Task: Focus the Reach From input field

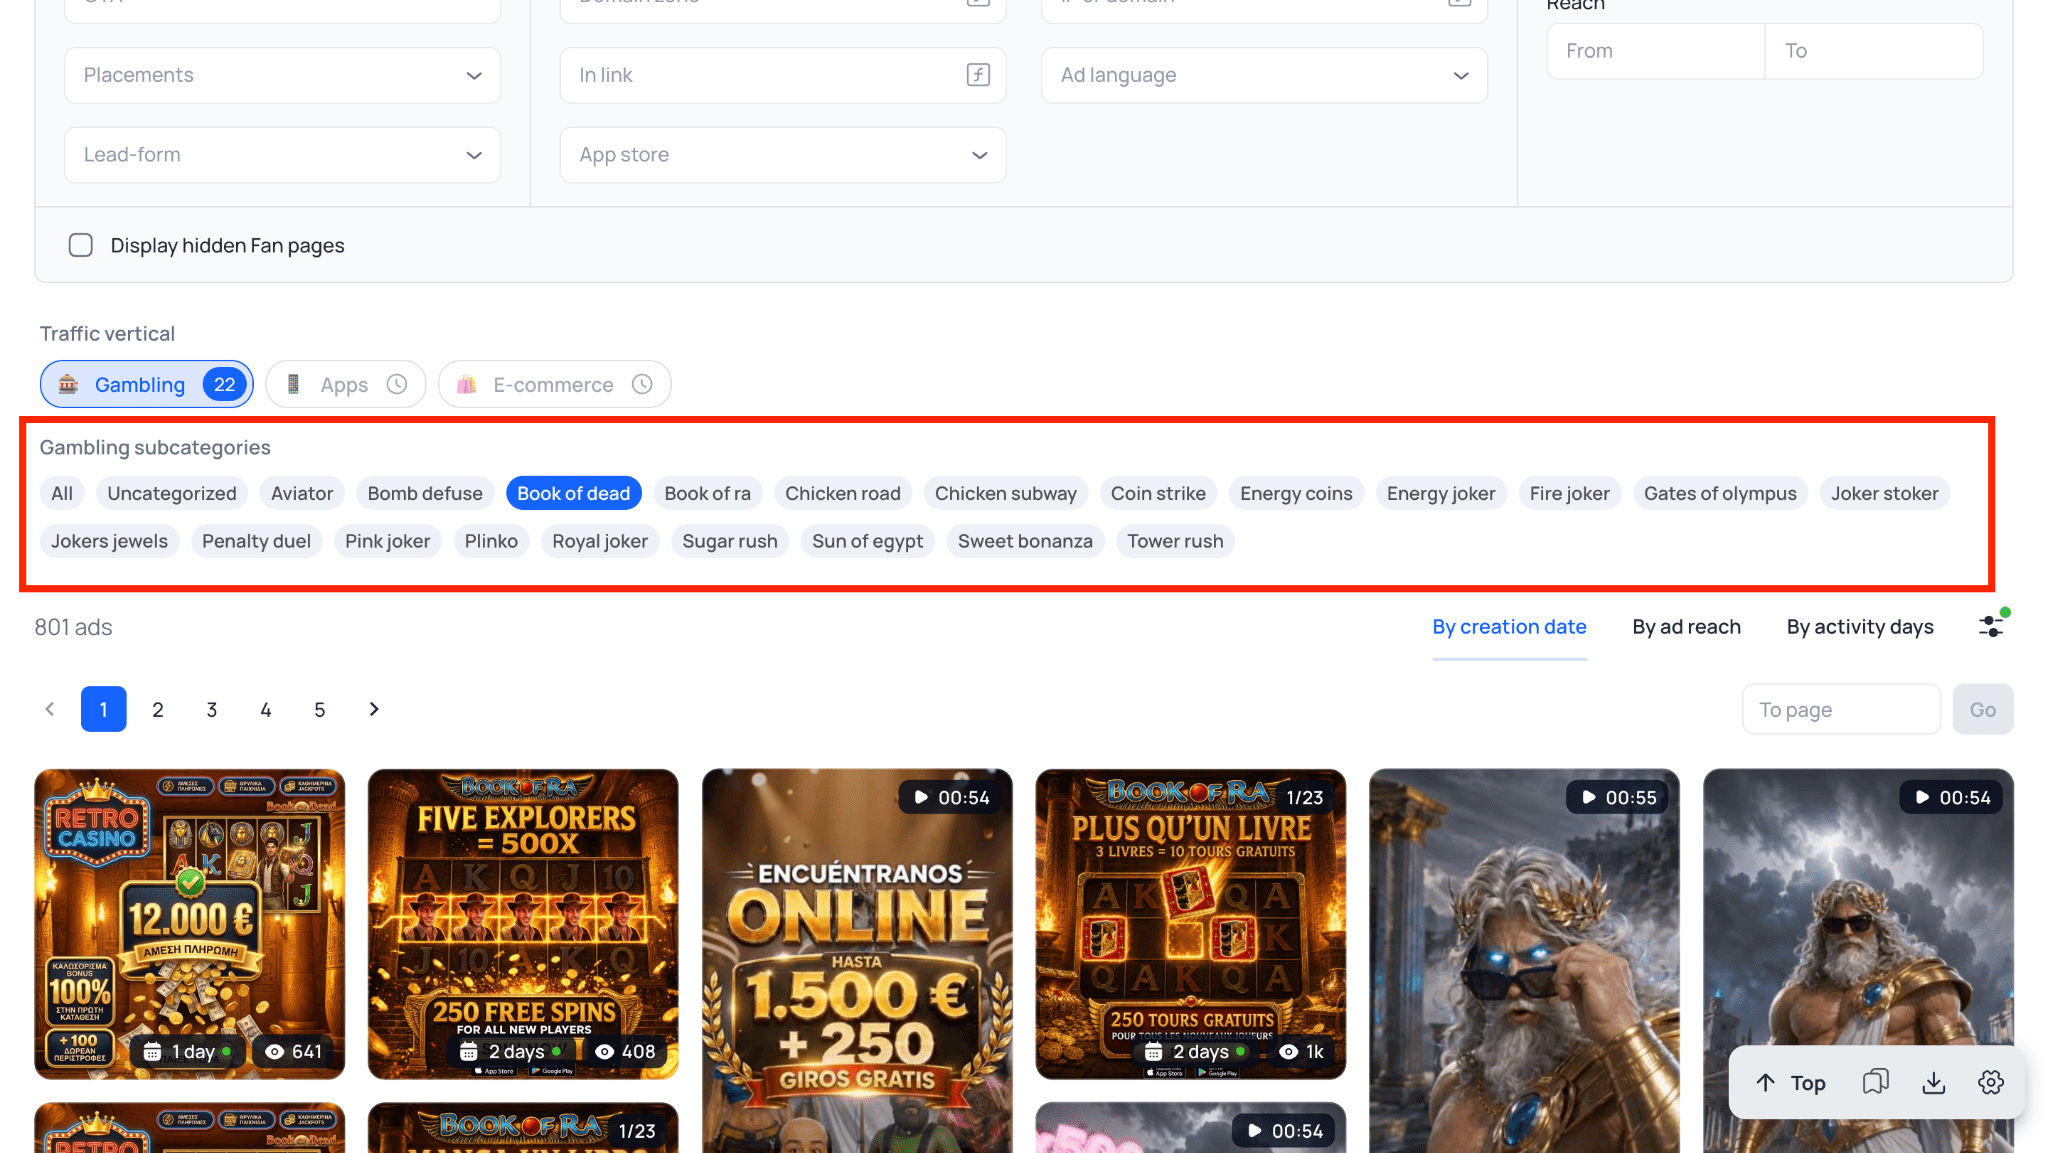Action: click(1656, 51)
